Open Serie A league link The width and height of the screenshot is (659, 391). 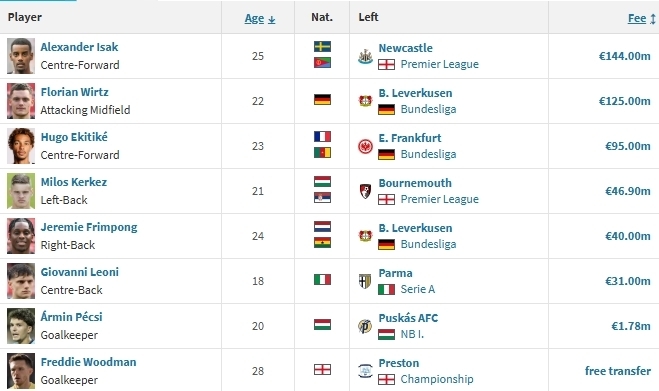[x=417, y=289]
